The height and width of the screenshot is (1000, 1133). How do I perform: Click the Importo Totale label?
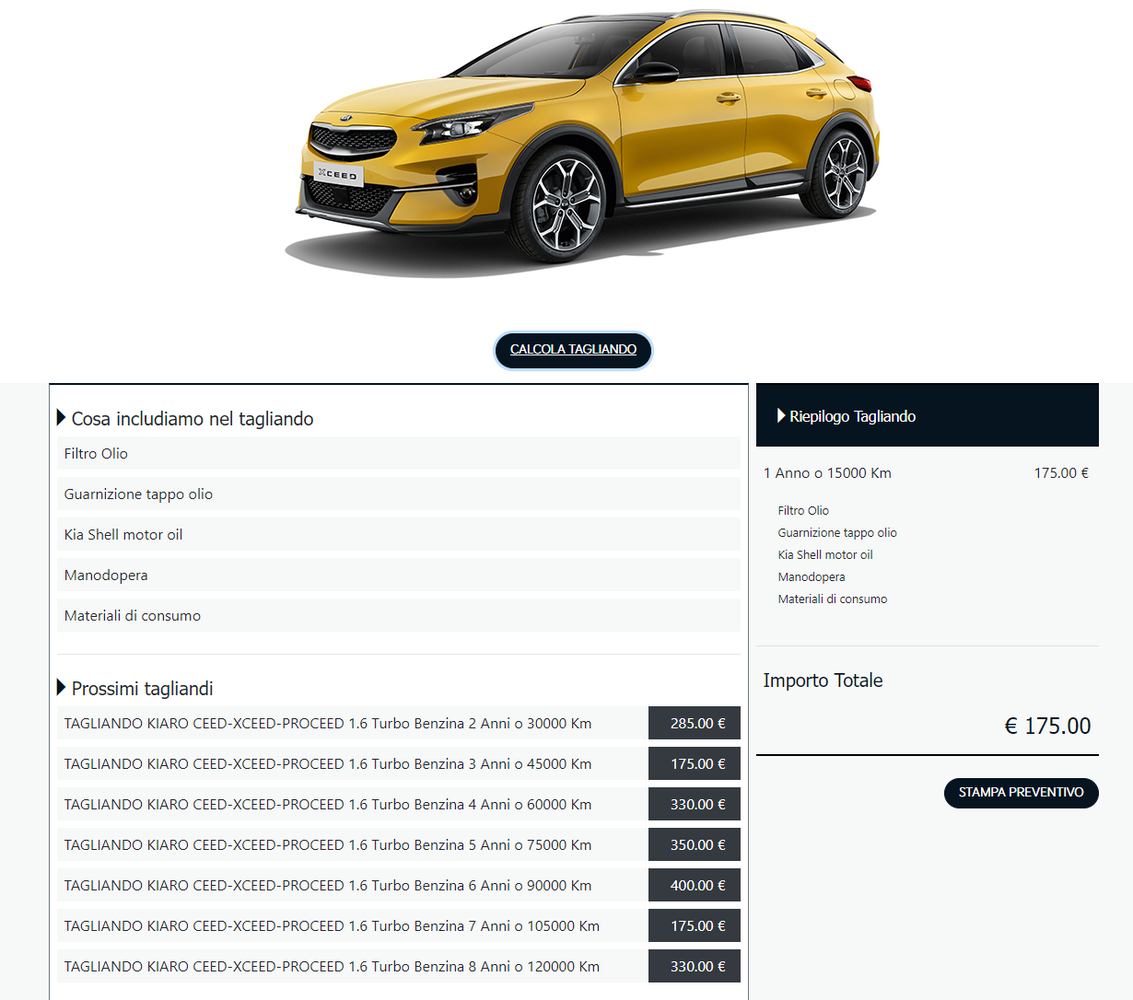coord(823,680)
